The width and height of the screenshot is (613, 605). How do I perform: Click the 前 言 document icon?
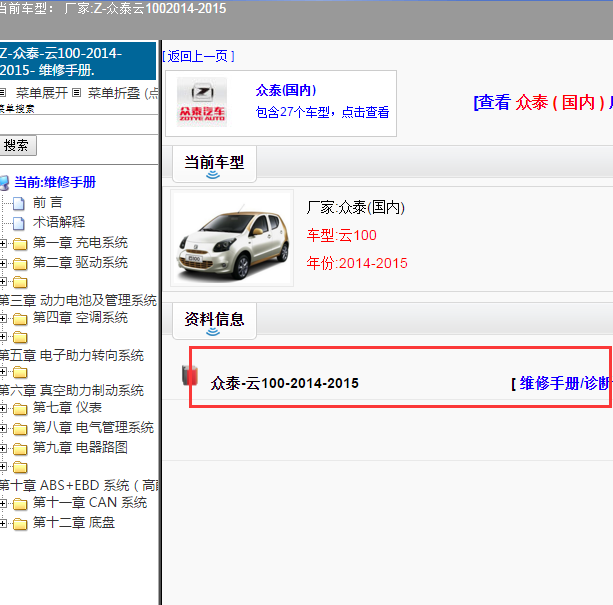pos(18,203)
